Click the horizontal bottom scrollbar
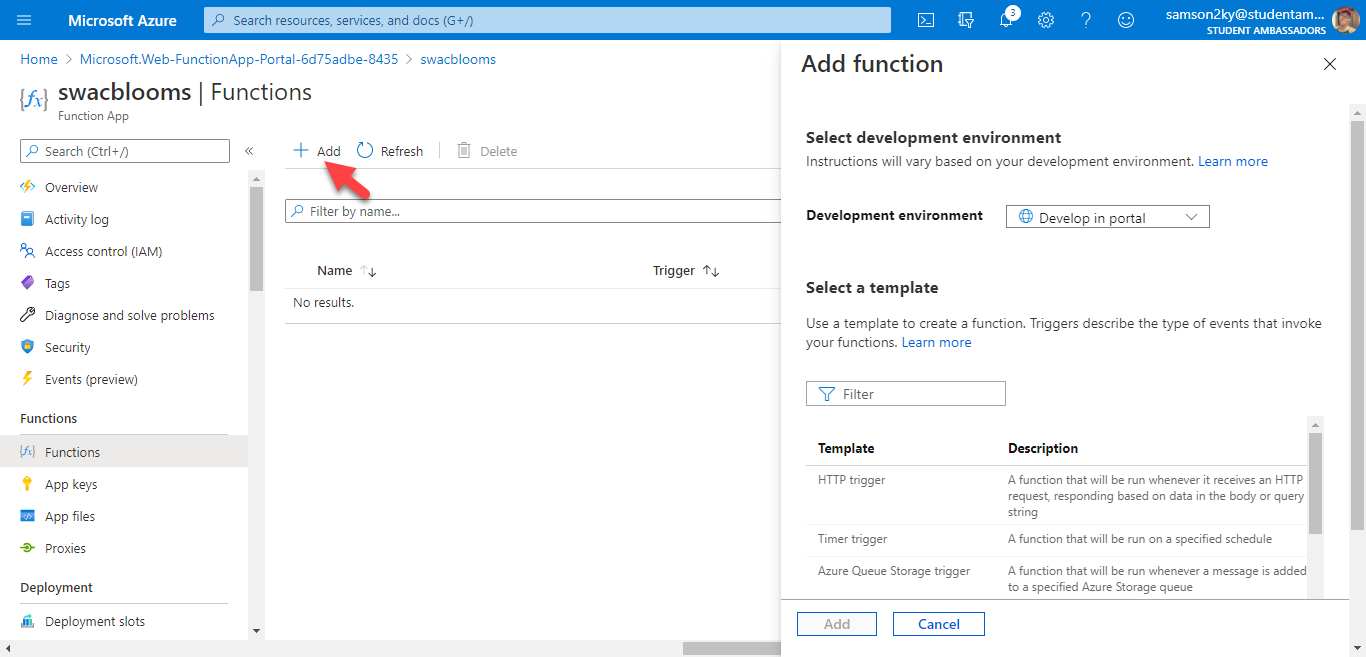Viewport: 1366px width, 657px height. point(731,648)
